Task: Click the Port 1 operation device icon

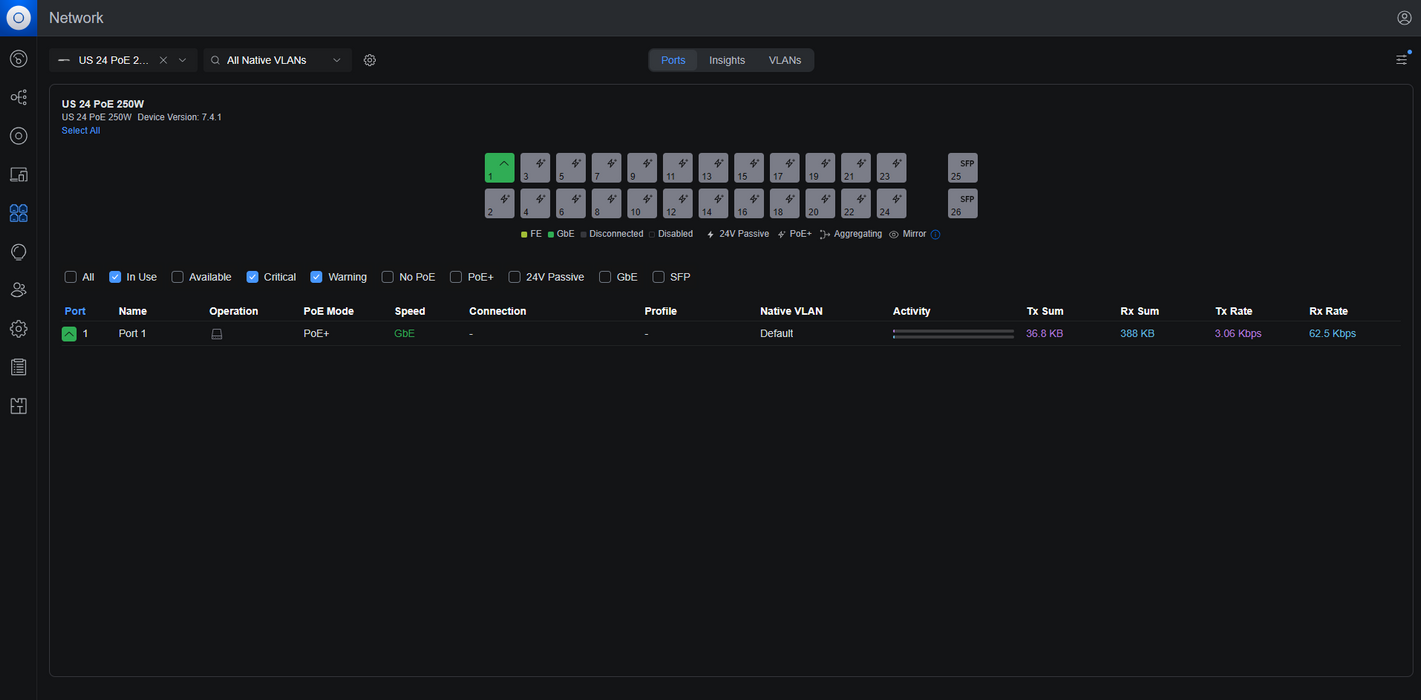Action: click(217, 334)
